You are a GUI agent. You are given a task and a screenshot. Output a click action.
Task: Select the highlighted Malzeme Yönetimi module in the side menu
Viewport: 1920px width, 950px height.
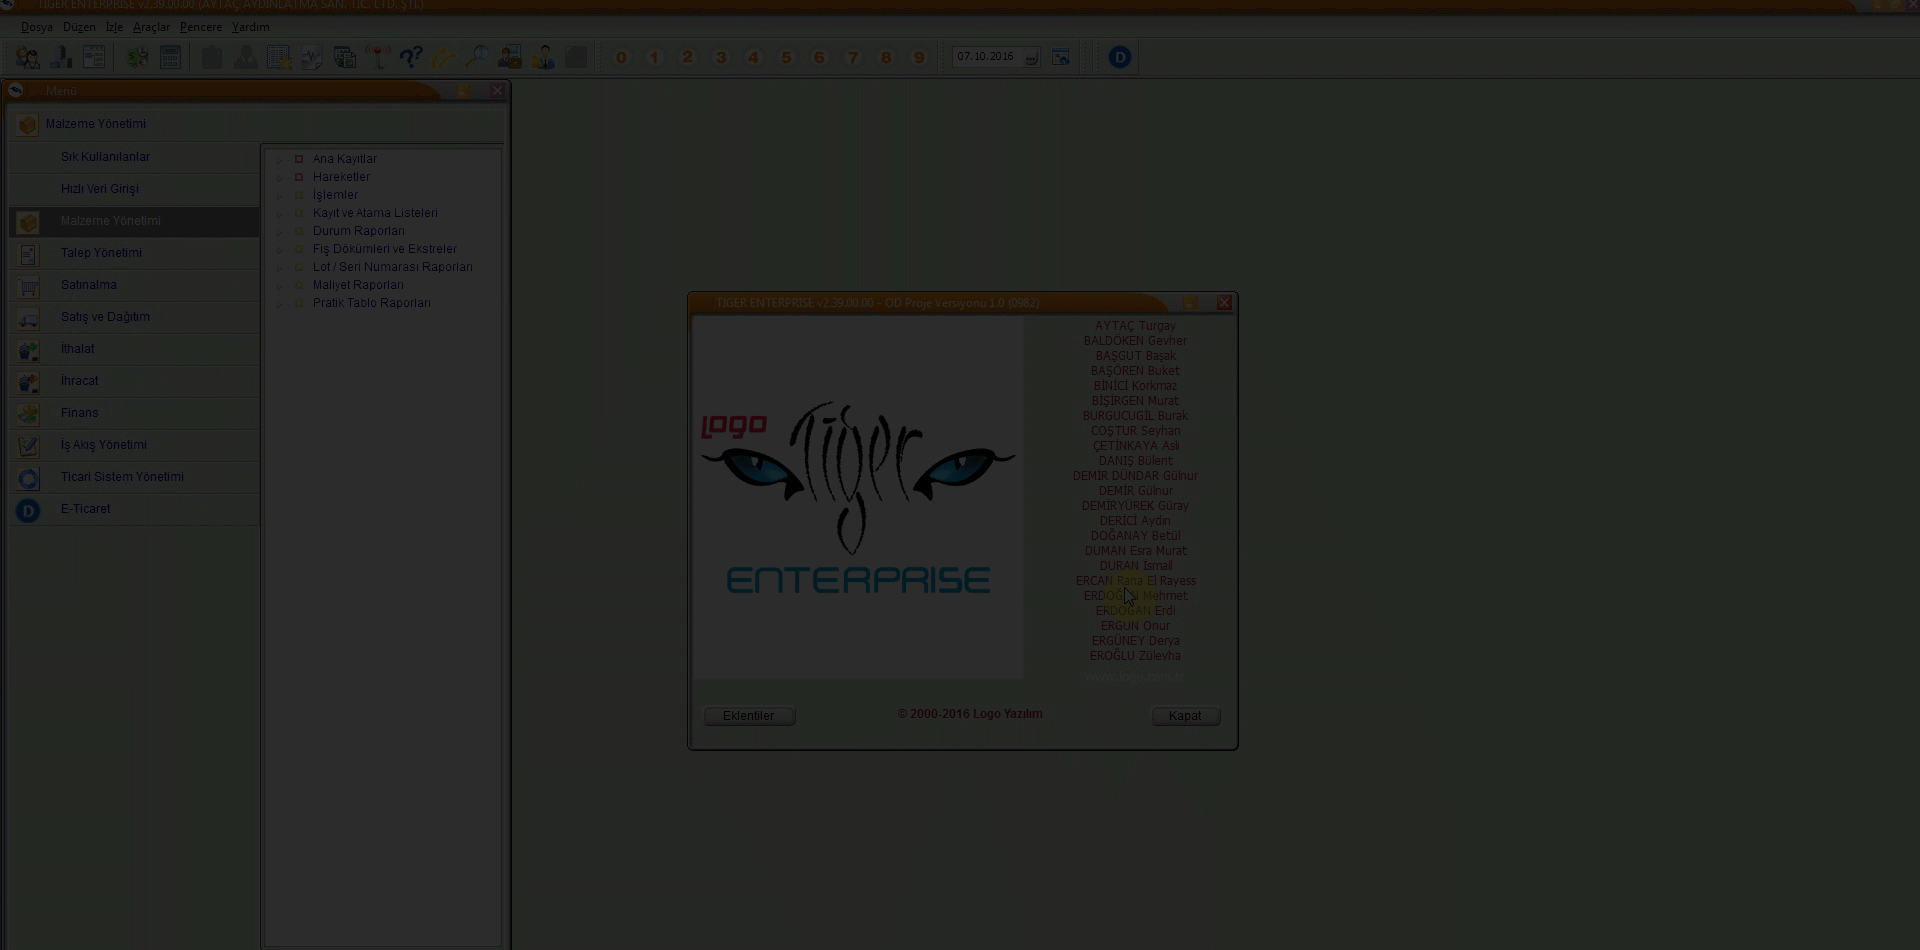pos(134,221)
